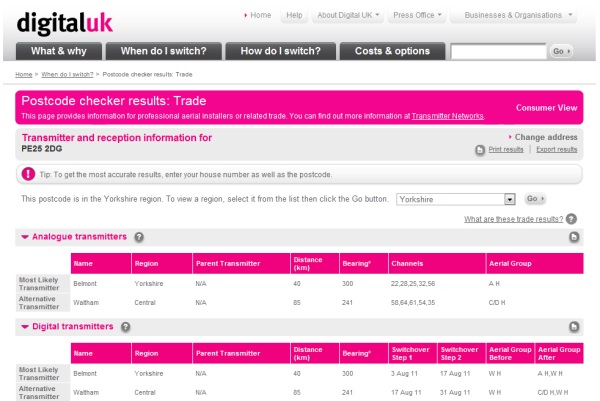The image size is (600, 401).
Task: Click Print results link
Action: 506,150
